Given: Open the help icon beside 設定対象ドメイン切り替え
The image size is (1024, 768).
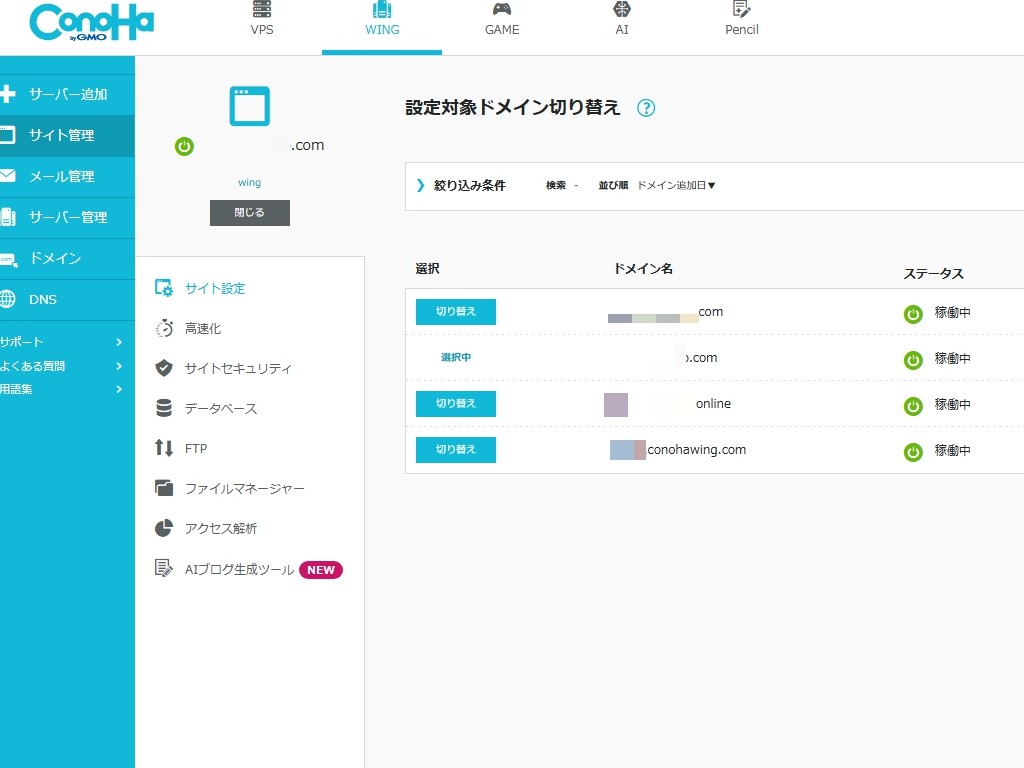Looking at the screenshot, I should click(x=646, y=108).
